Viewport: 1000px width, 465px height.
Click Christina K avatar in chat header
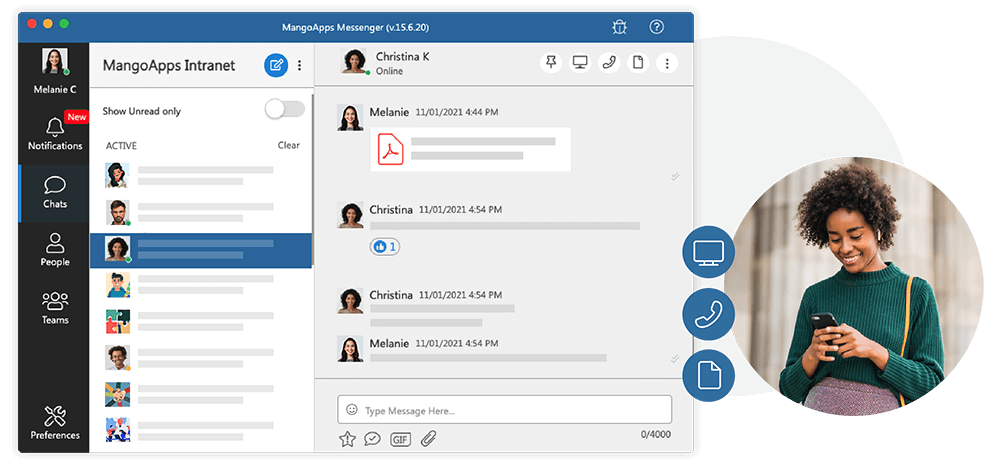tap(354, 62)
